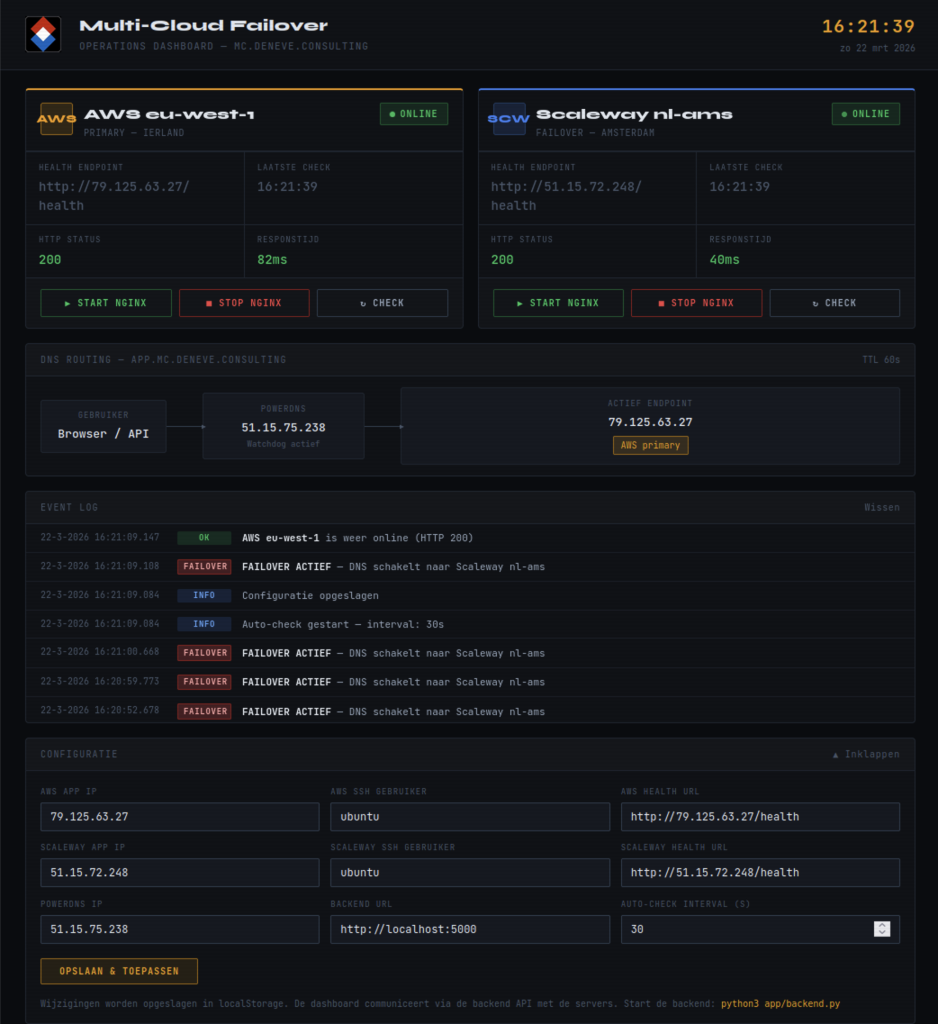938x1024 pixels.
Task: Click the SCW Scaleway badge icon
Action: (508, 119)
